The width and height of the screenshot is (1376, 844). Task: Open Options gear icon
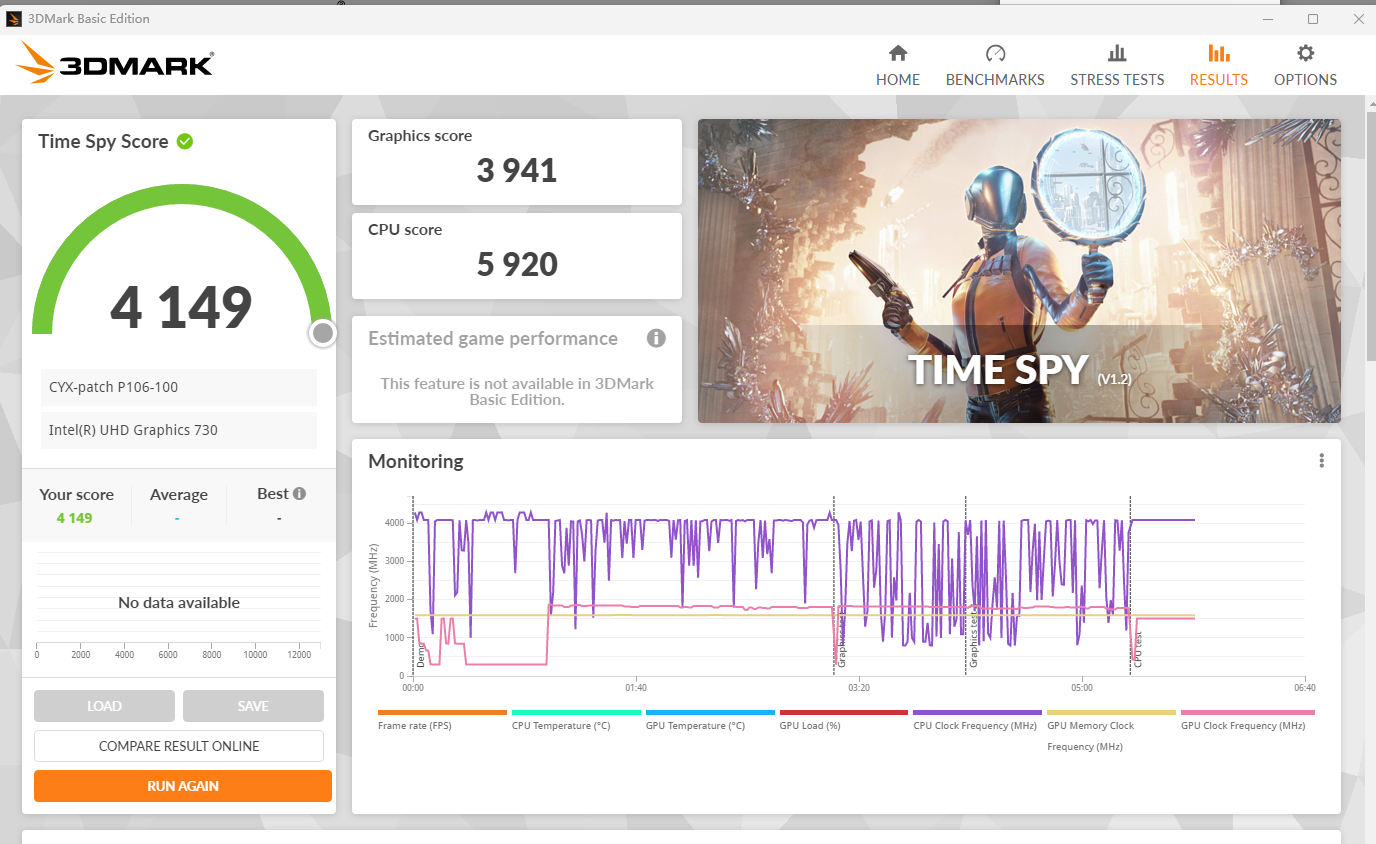pyautogui.click(x=1305, y=54)
